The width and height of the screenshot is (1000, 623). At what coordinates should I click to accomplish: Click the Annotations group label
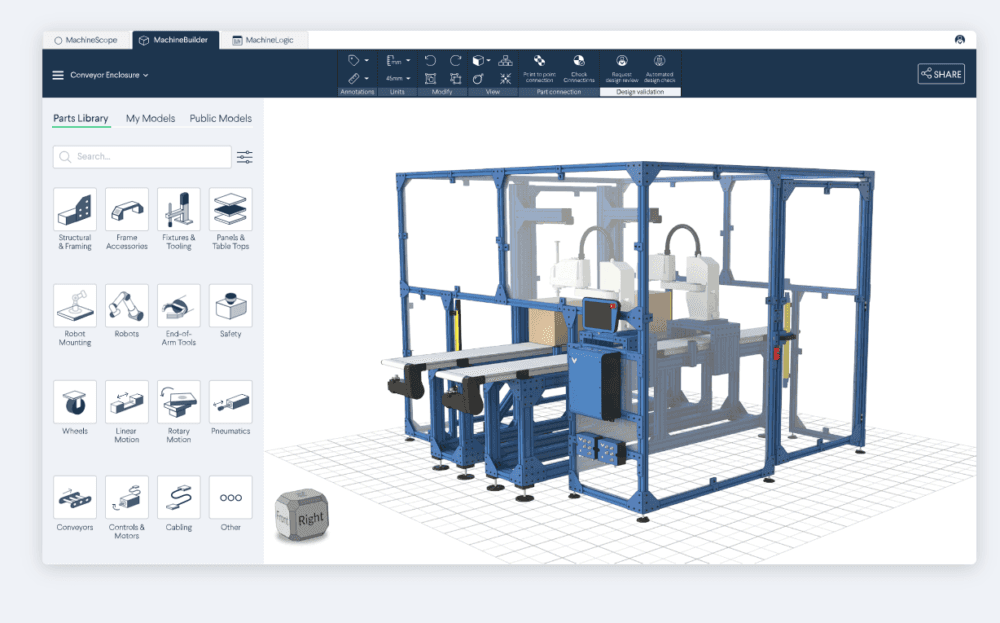click(x=357, y=92)
